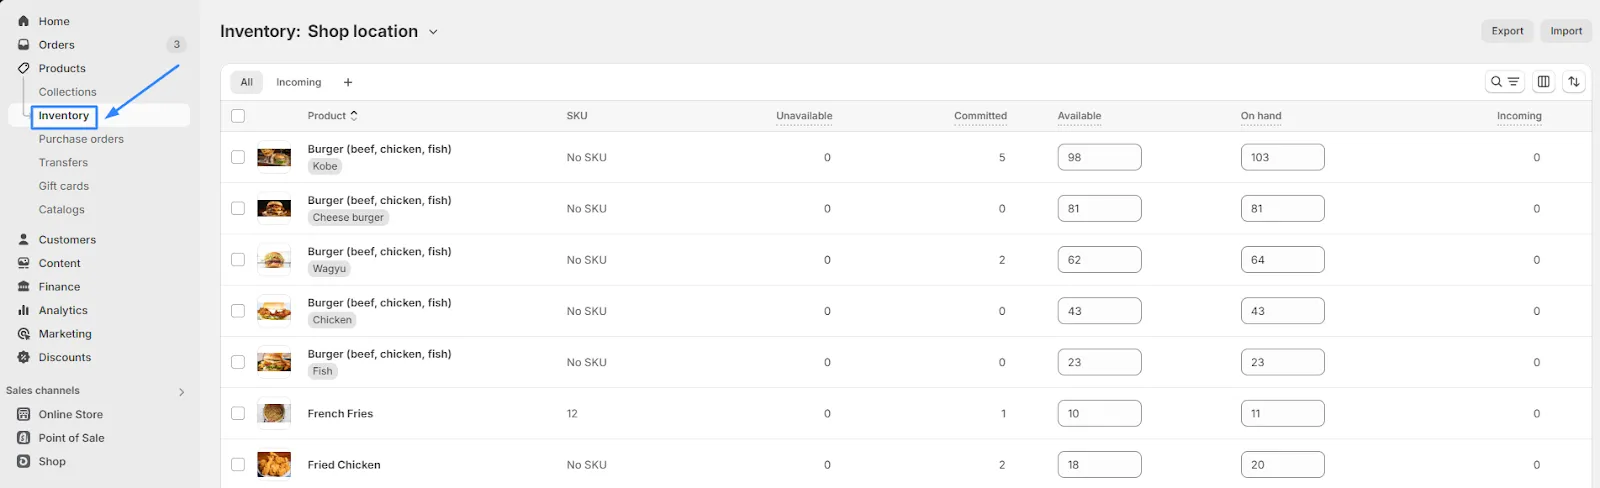
Task: Open Transfers in the sidebar
Action: coord(63,162)
